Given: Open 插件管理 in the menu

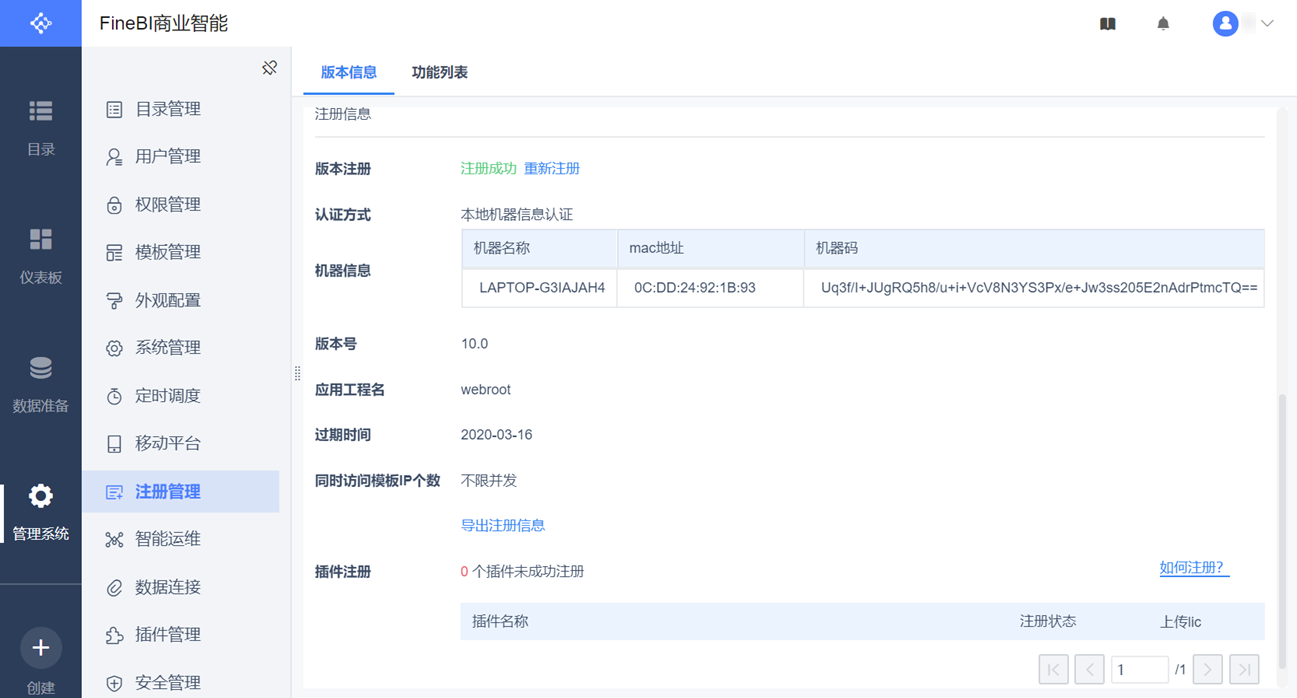Looking at the screenshot, I should (x=168, y=634).
